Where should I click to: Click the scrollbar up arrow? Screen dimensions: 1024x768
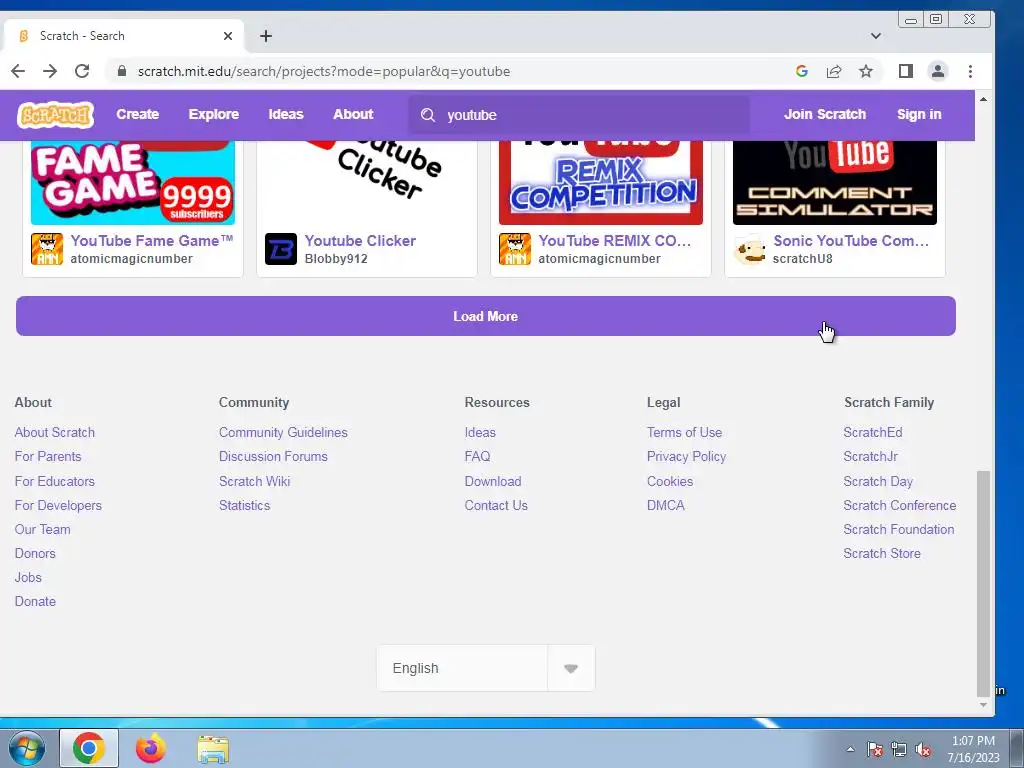pos(983,99)
